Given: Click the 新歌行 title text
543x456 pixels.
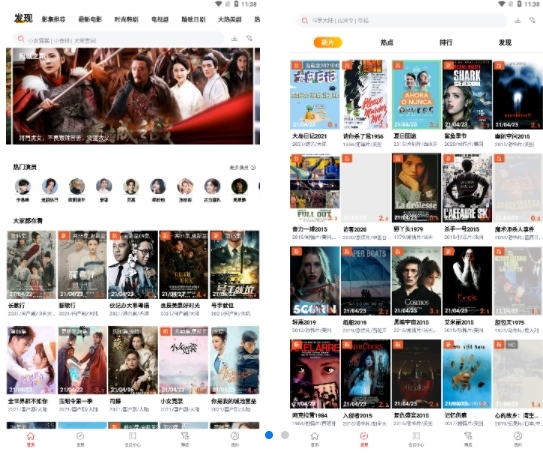Looking at the screenshot, I should click(67, 306).
